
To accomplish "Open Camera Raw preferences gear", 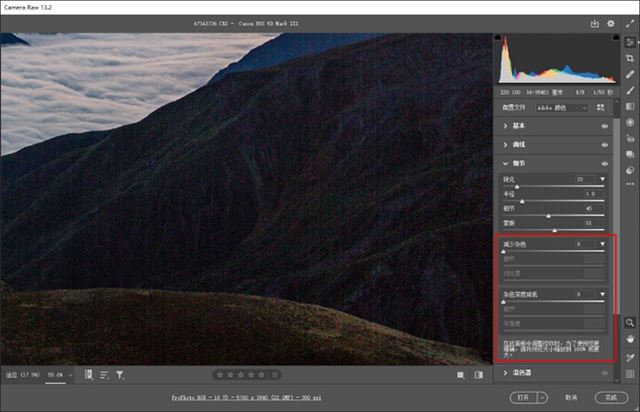I will pyautogui.click(x=610, y=22).
